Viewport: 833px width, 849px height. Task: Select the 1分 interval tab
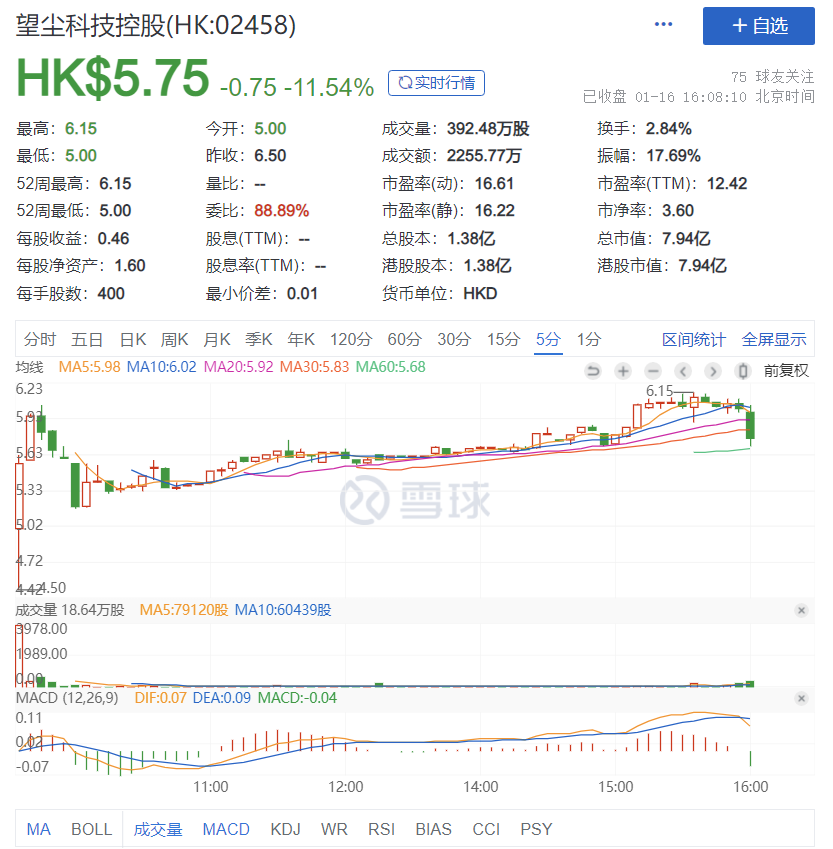tap(589, 339)
